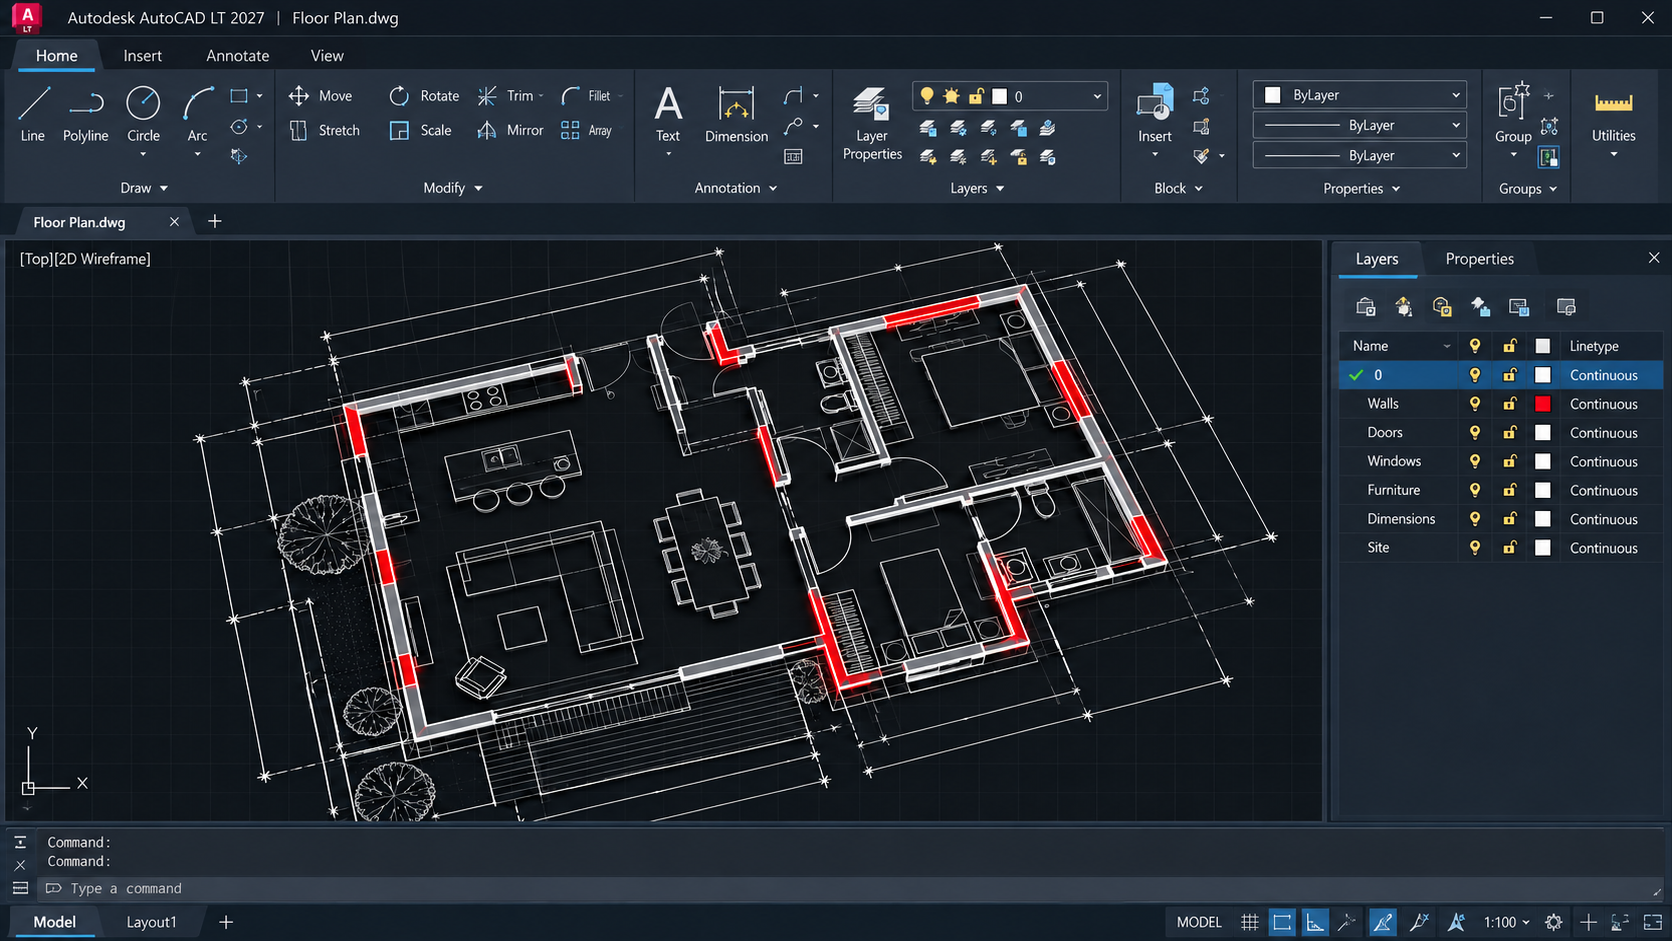The height and width of the screenshot is (941, 1672).
Task: Select the Line drawing tool
Action: 33,113
